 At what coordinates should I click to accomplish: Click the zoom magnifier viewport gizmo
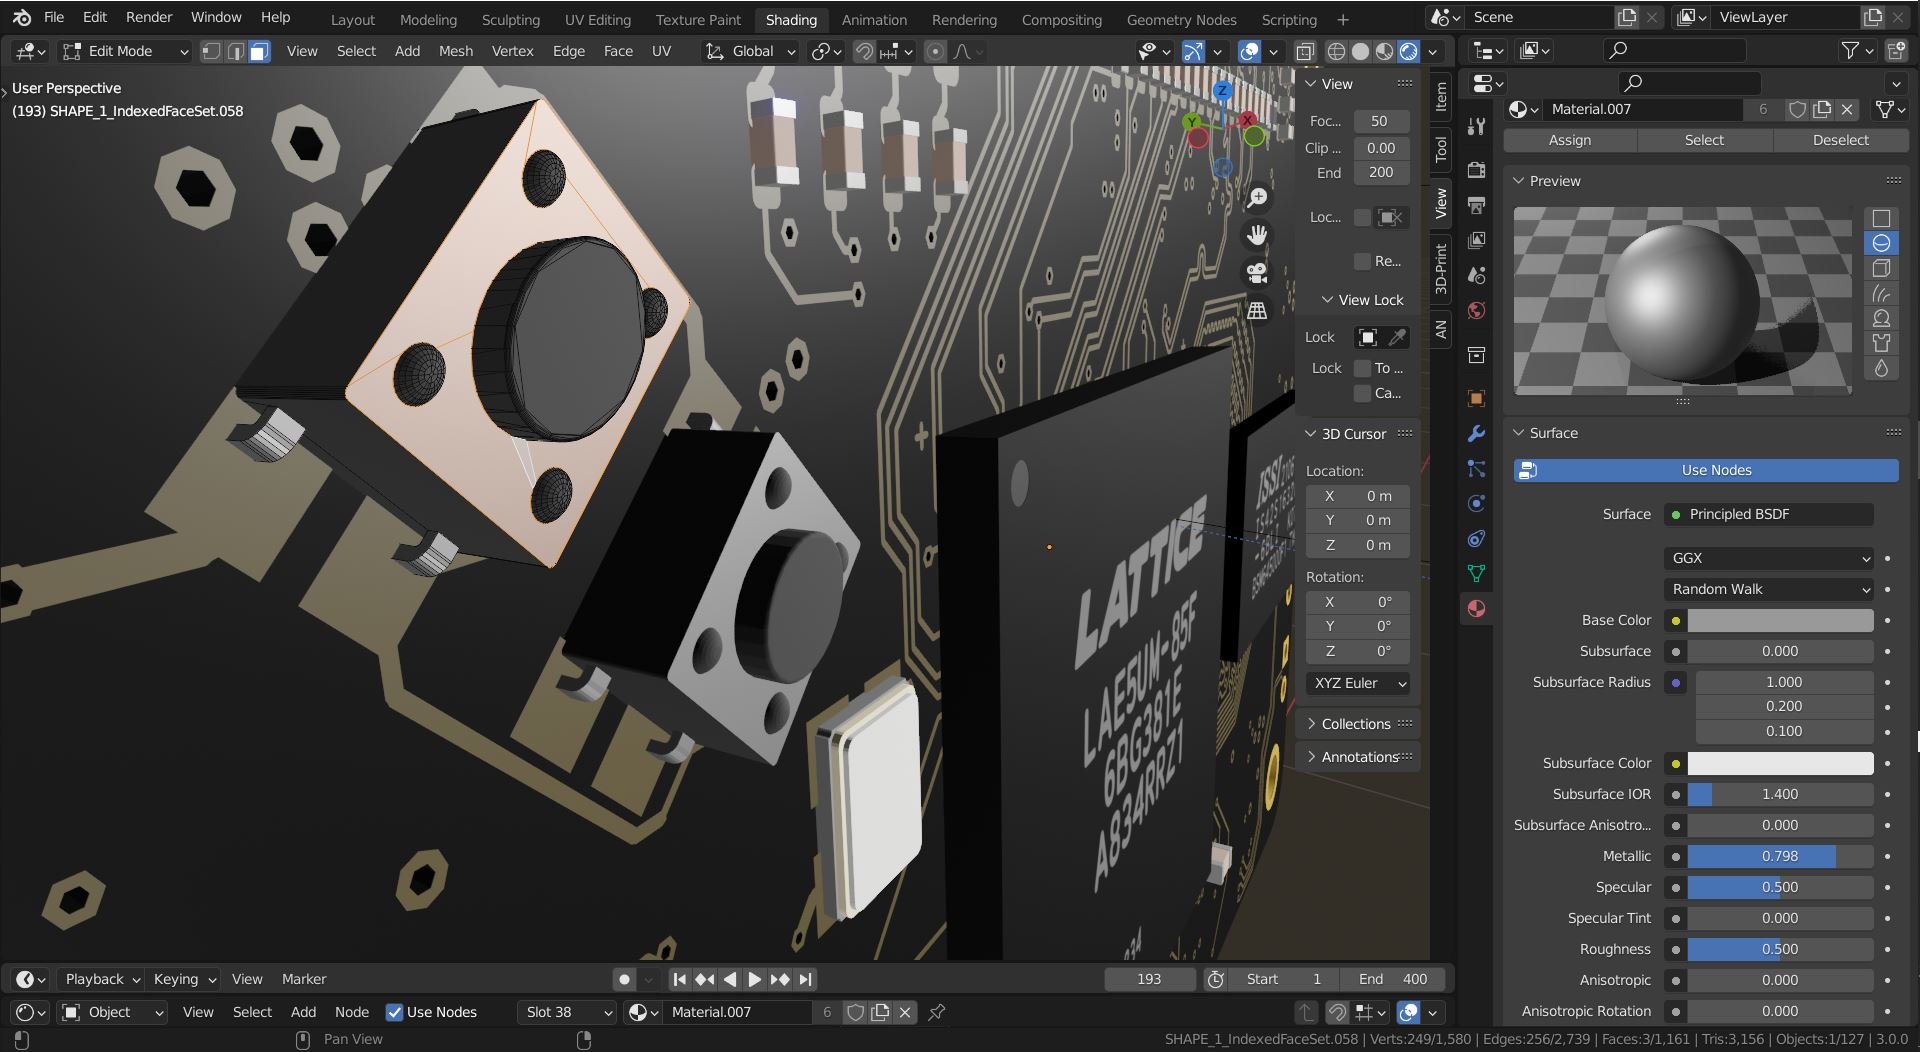(1257, 198)
